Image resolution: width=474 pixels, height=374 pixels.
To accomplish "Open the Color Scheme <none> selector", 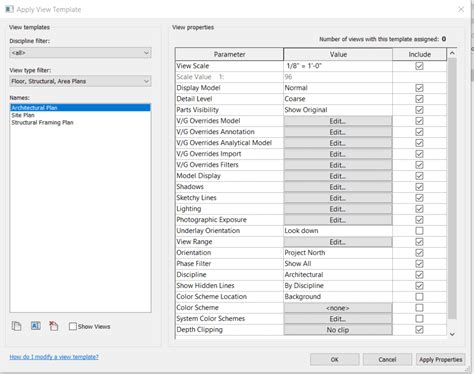I will [x=338, y=308].
